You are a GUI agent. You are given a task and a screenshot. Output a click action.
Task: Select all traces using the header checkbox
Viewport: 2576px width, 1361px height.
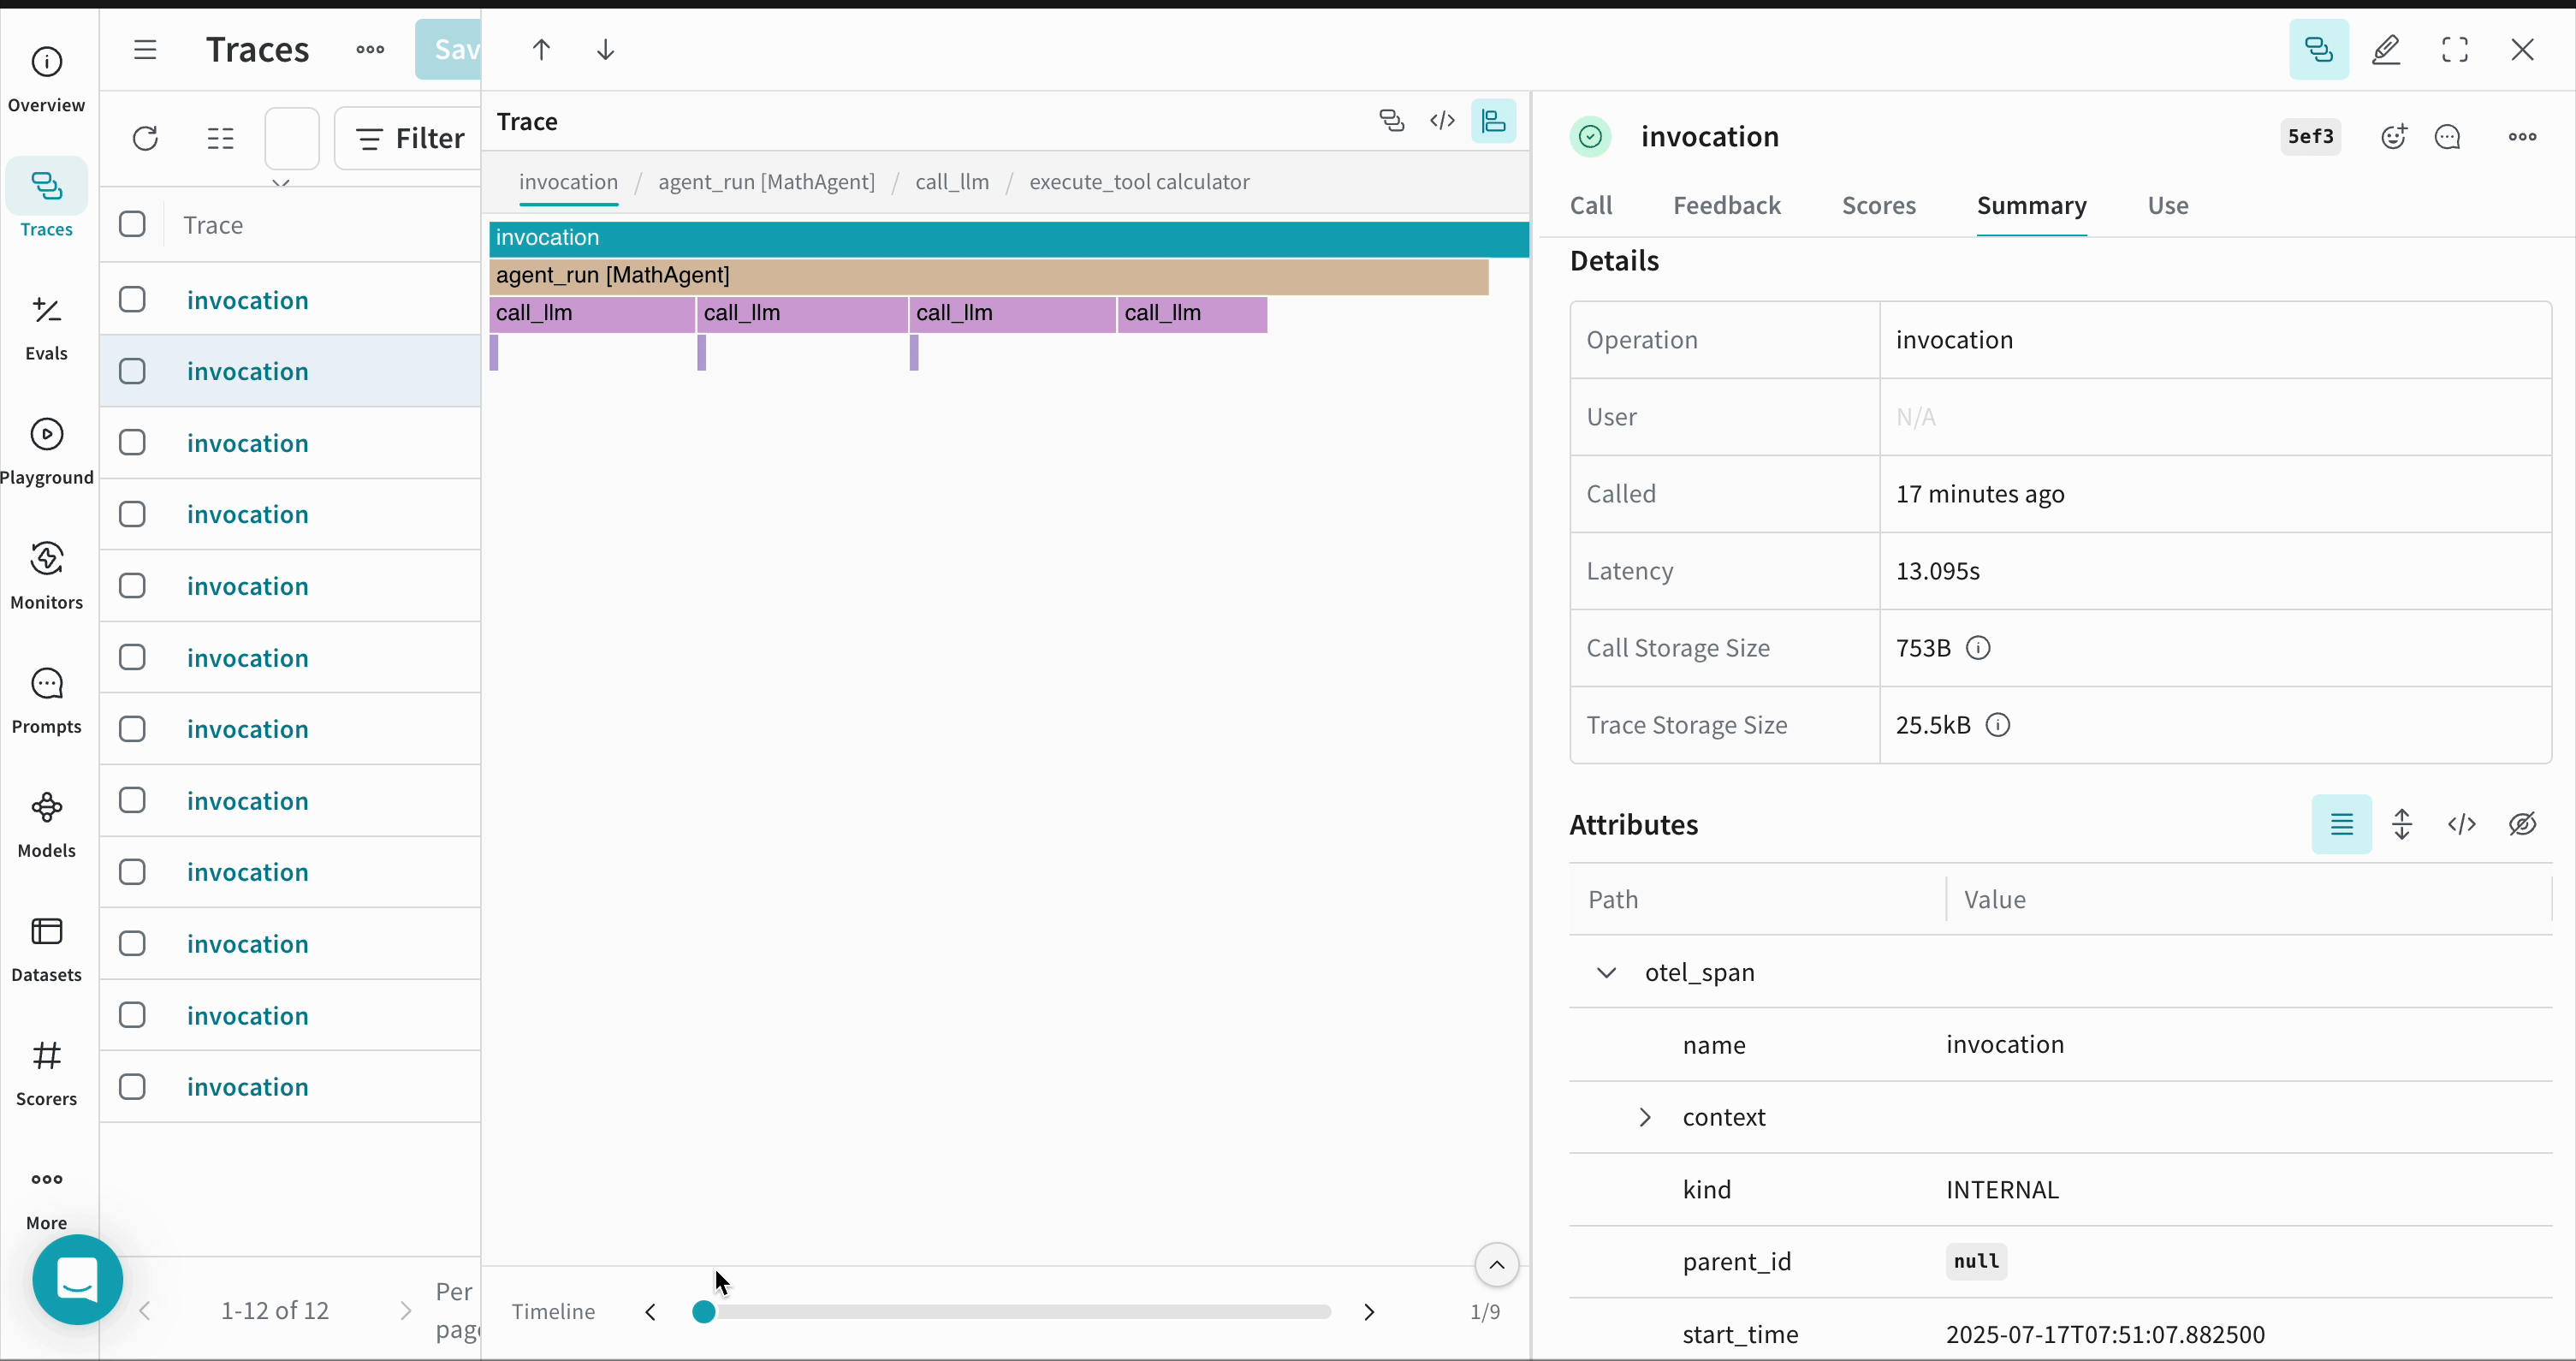point(132,224)
